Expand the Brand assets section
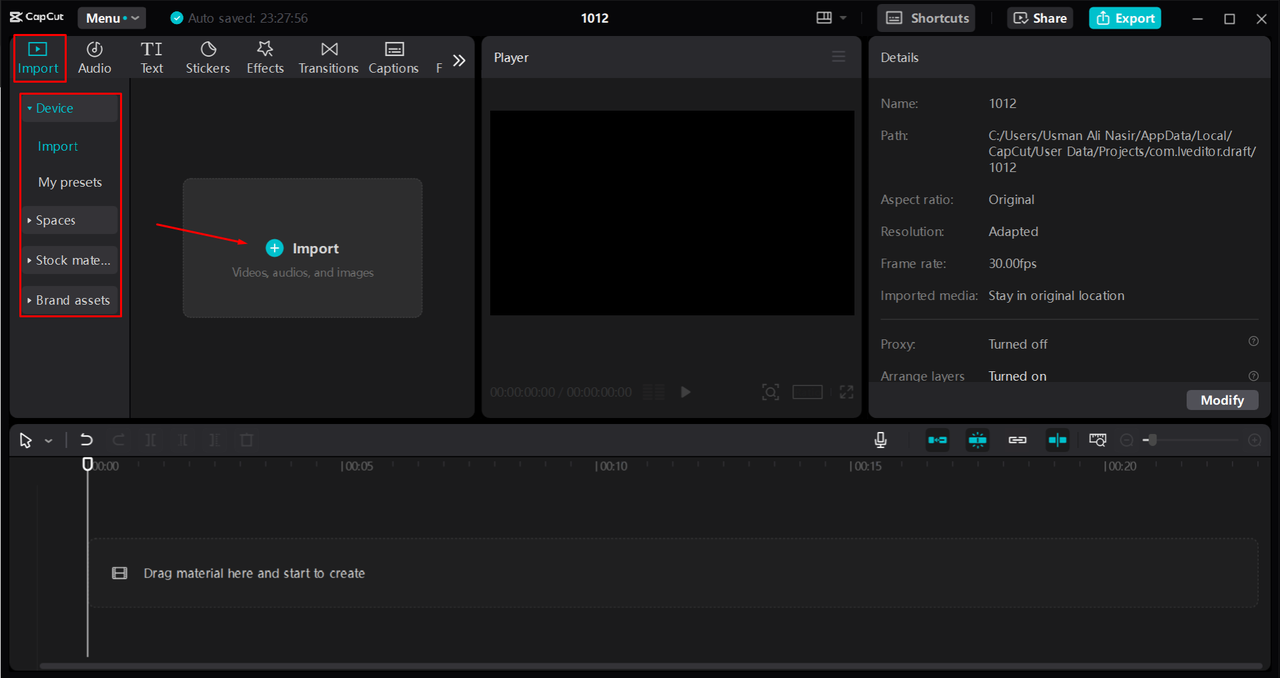 pos(69,300)
